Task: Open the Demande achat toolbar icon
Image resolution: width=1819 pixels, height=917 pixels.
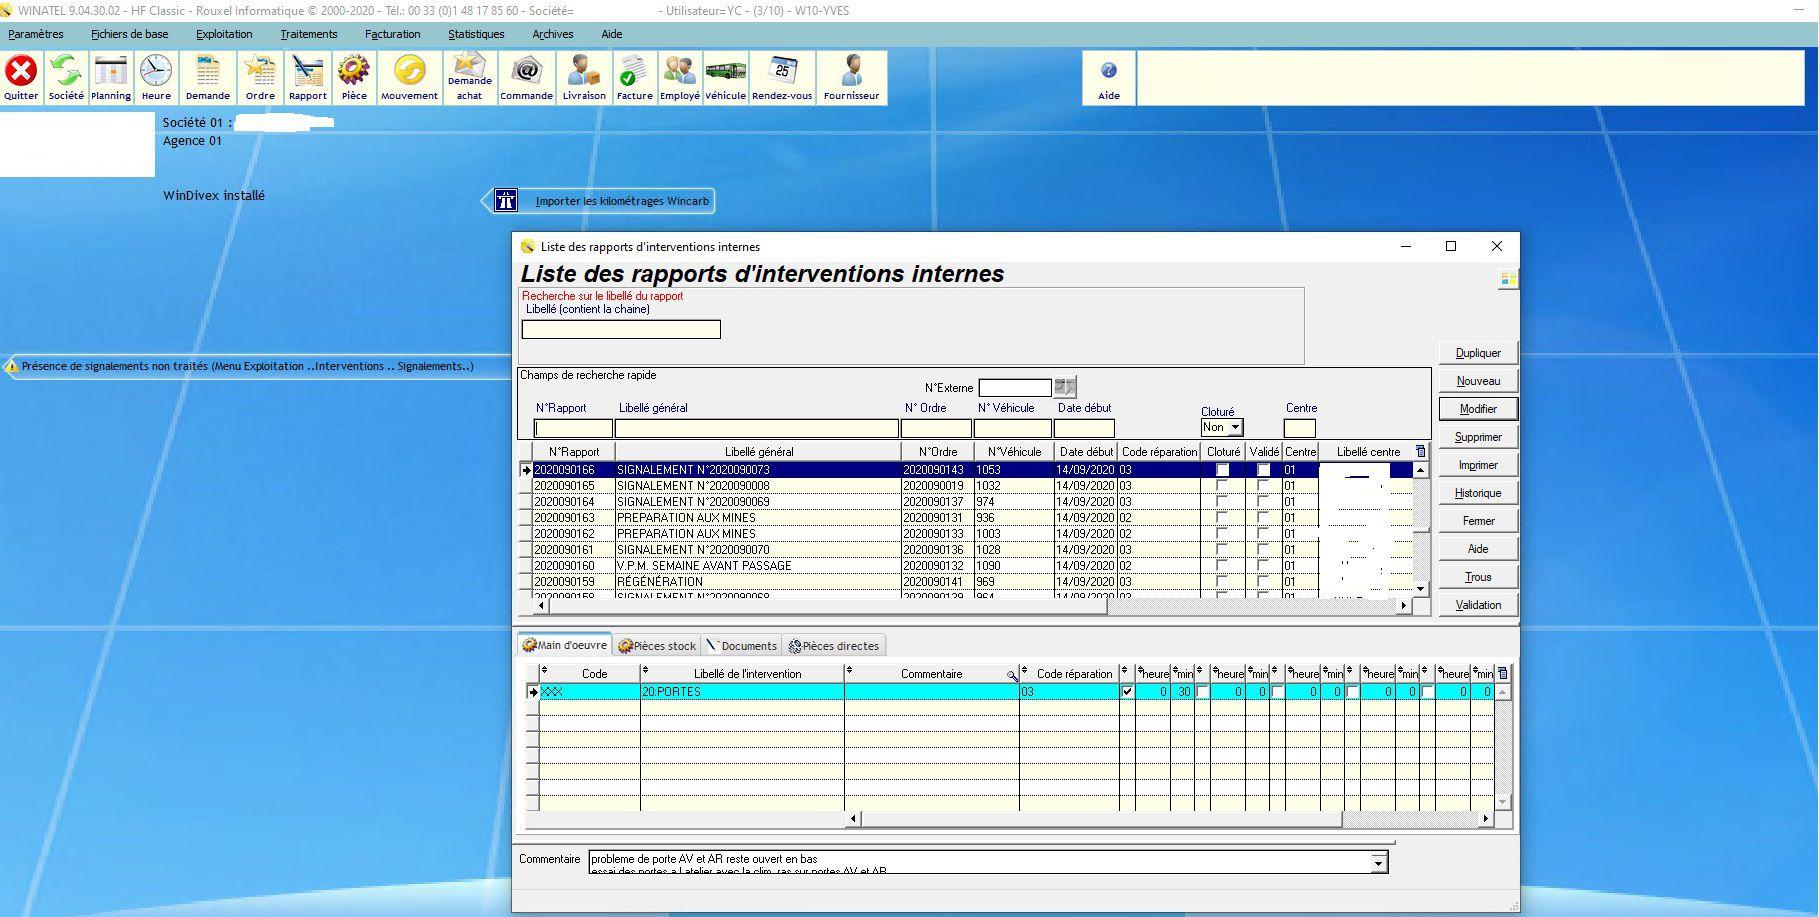Action: [469, 78]
